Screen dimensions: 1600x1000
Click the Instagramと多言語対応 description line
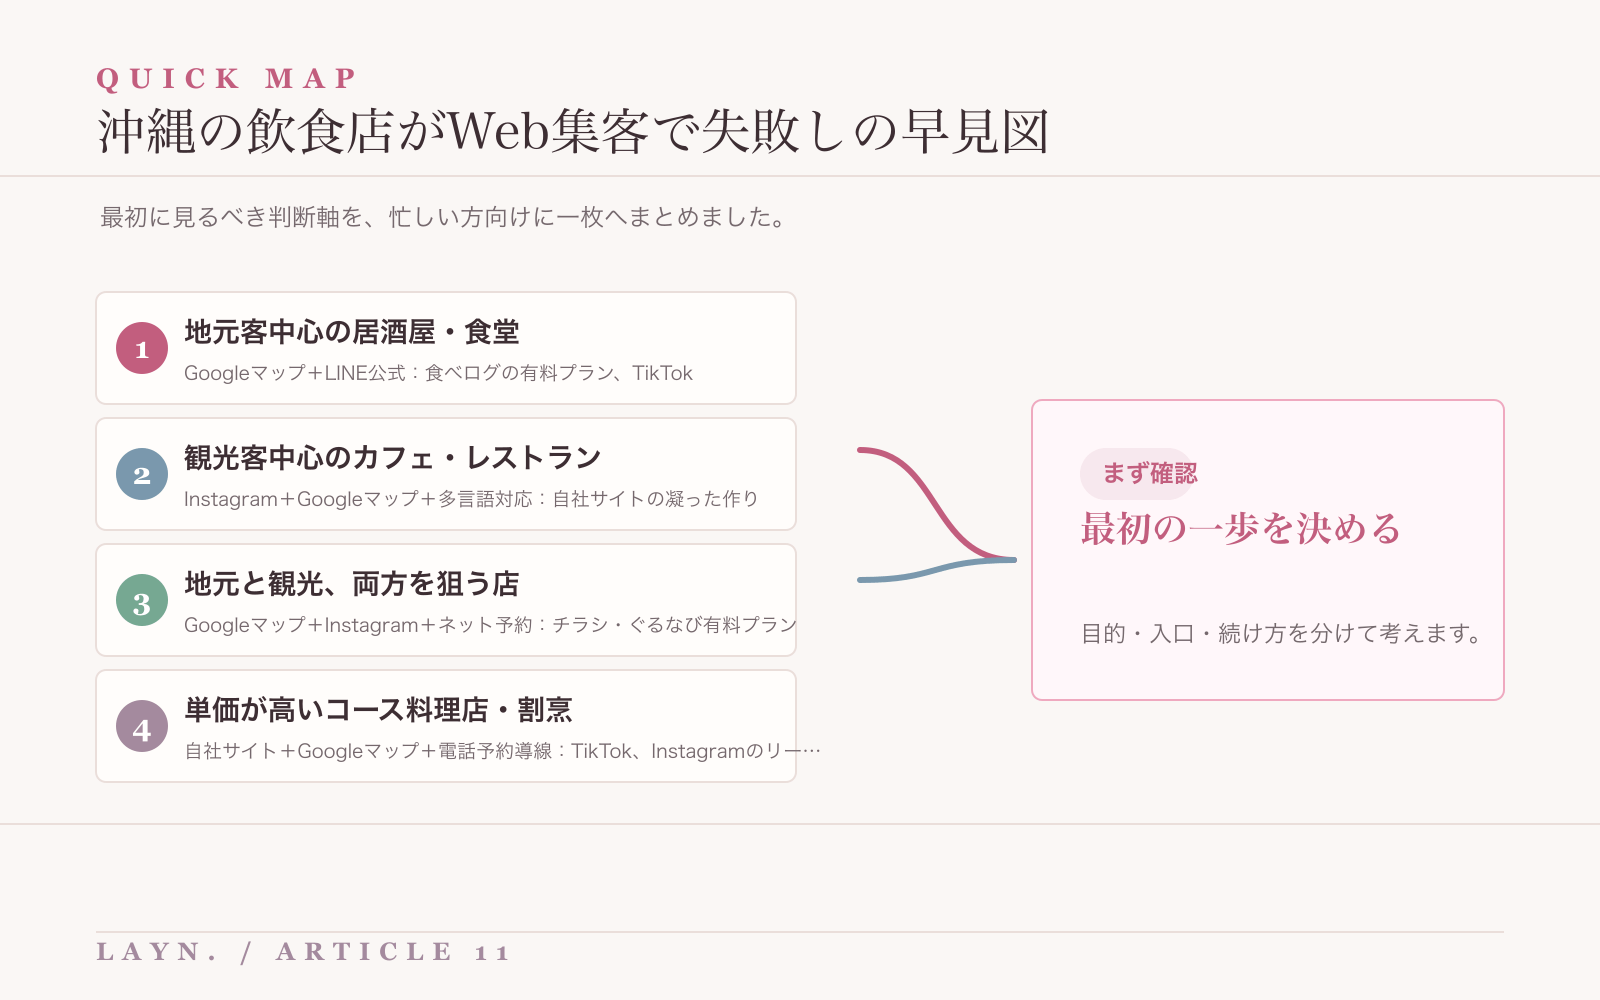(x=471, y=499)
